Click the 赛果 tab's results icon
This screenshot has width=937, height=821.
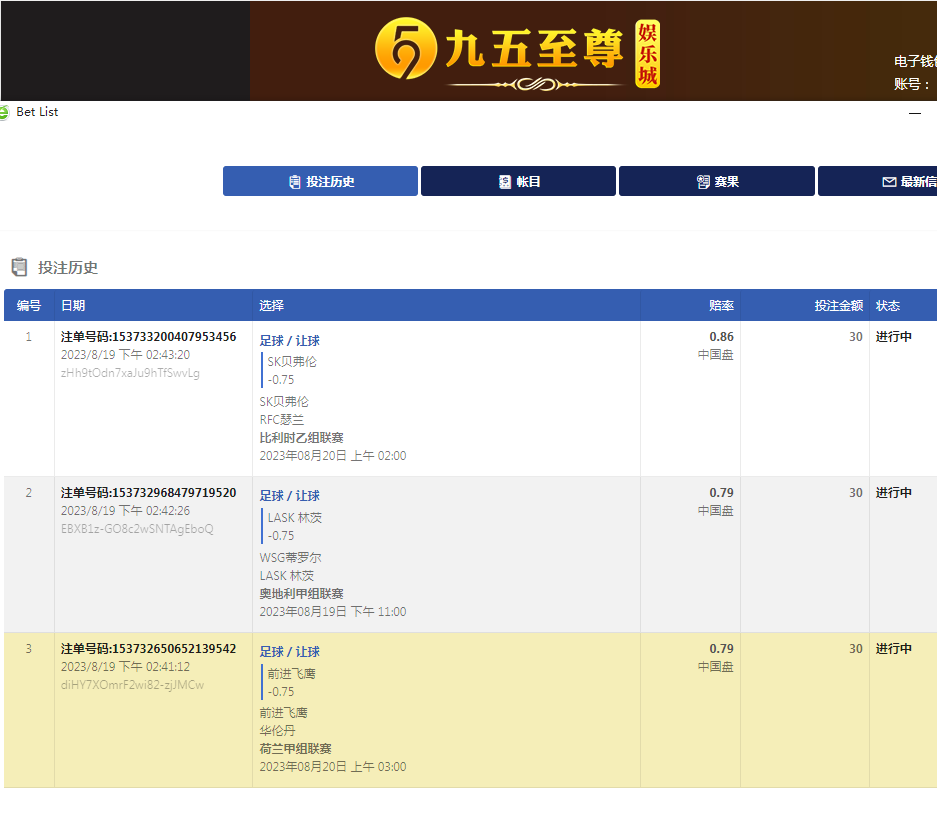point(703,182)
